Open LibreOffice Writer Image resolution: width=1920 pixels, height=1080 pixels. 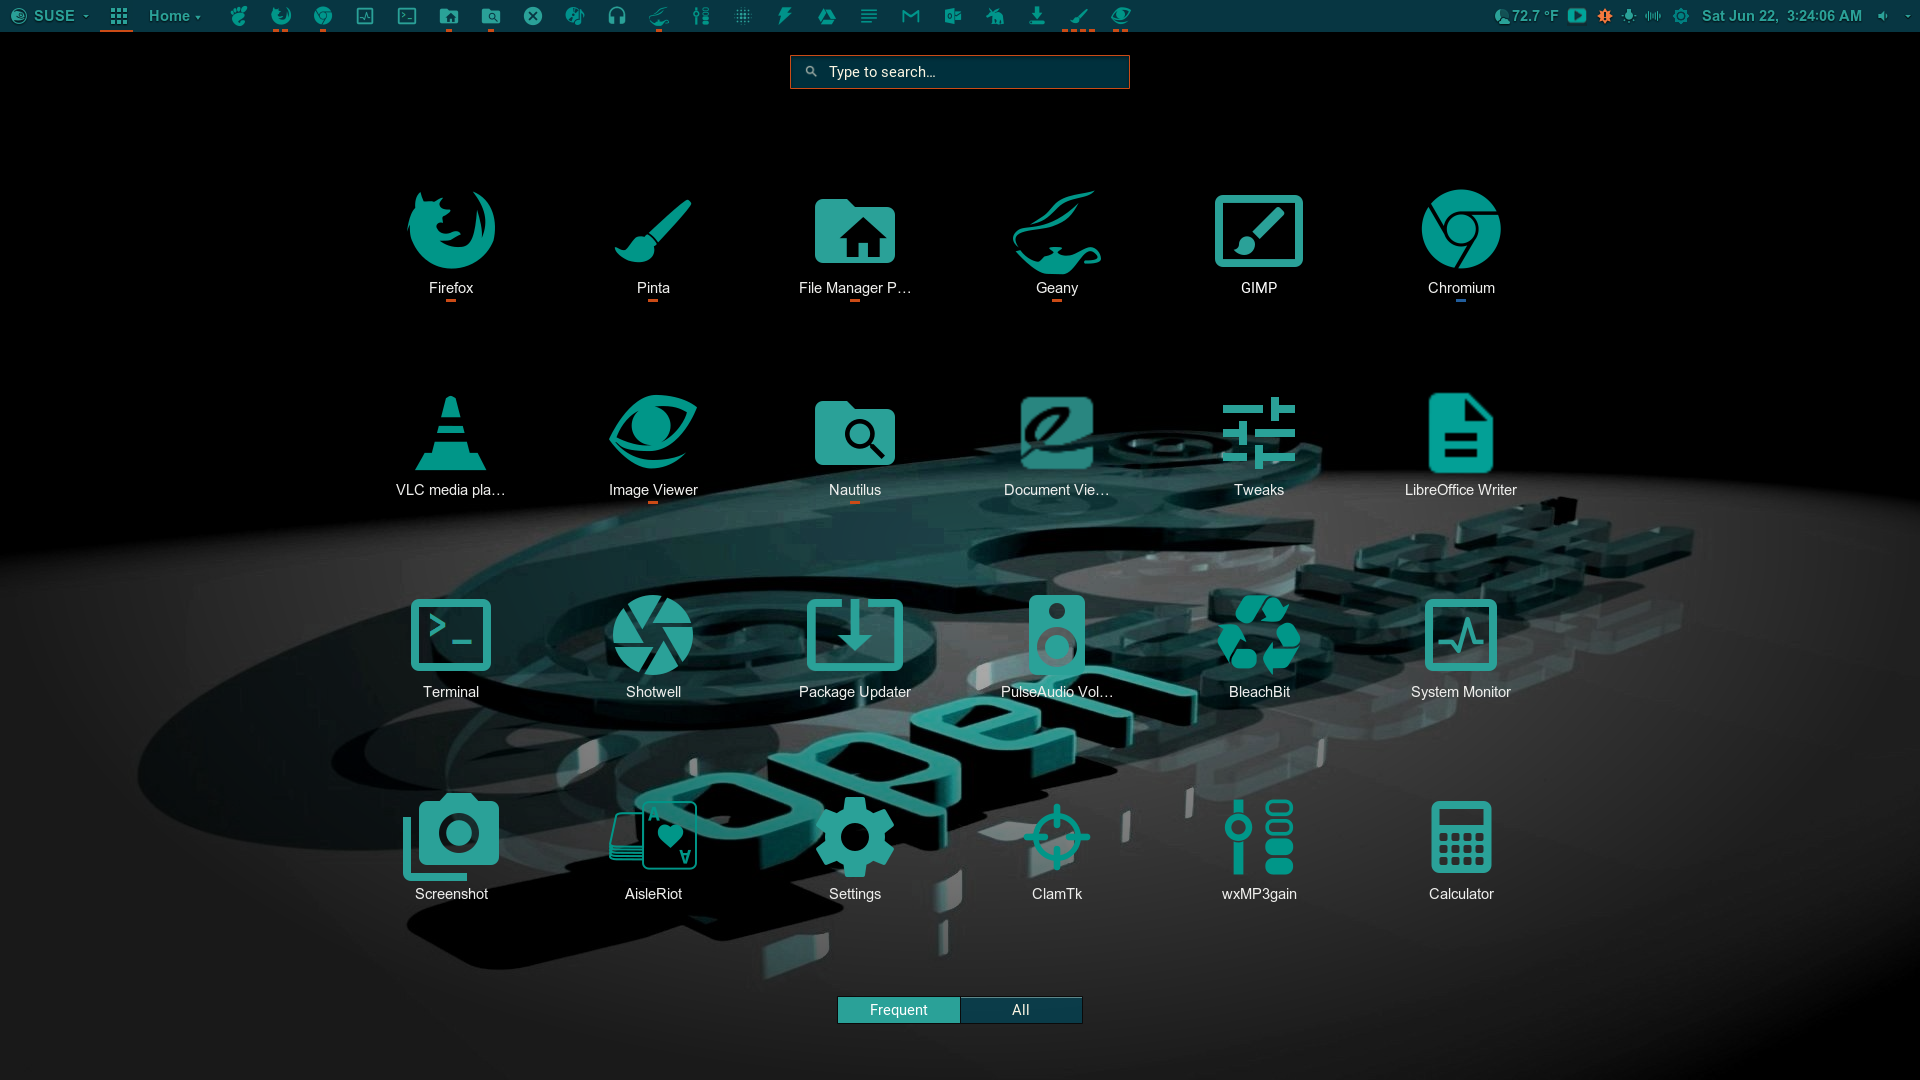click(1461, 445)
